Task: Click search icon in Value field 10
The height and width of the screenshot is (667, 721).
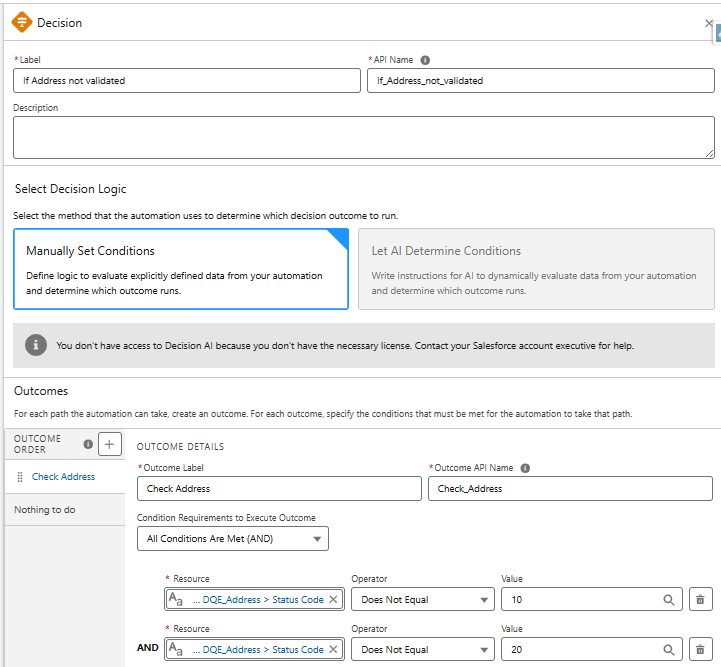Action: point(668,599)
